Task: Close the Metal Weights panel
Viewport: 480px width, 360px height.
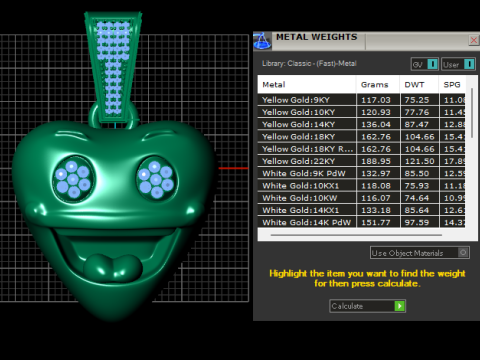Action: click(474, 40)
